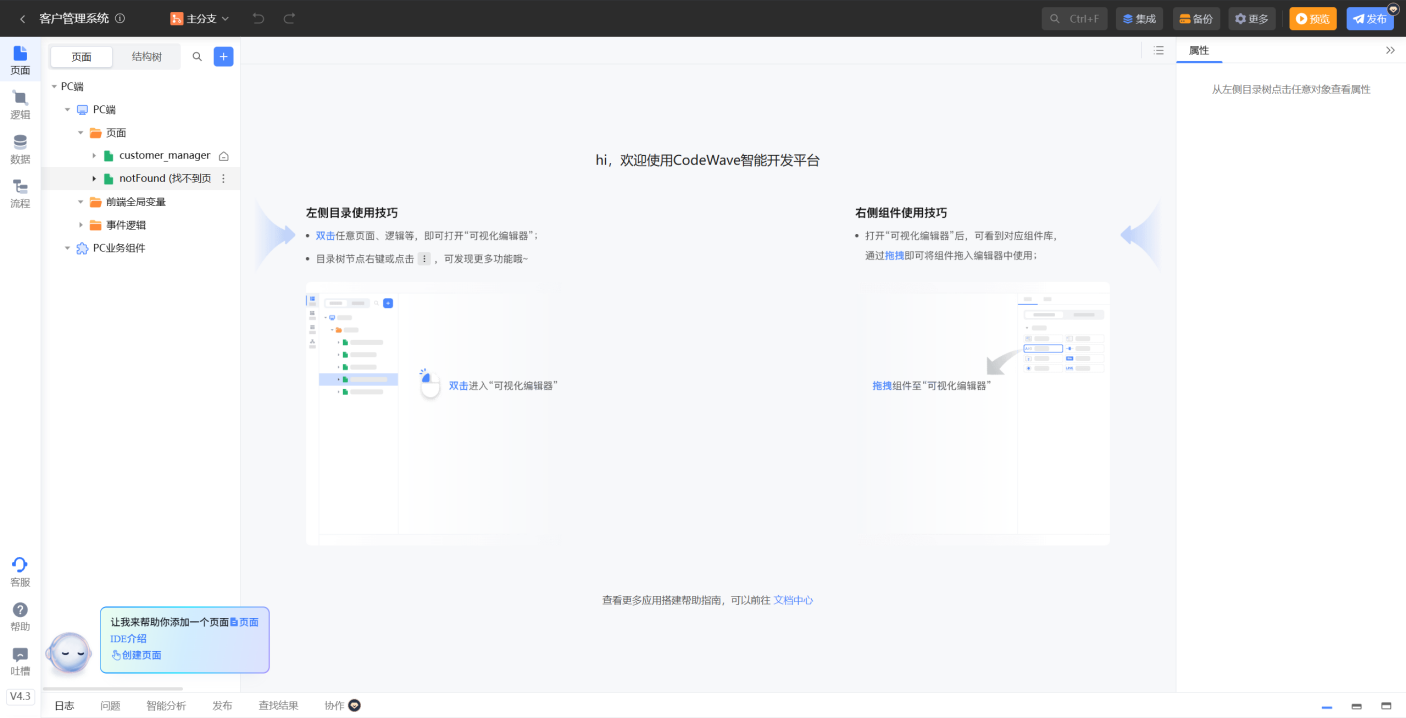Click the tree panel horizontal scrollbar
This screenshot has width=1406, height=718.
[x=112, y=688]
